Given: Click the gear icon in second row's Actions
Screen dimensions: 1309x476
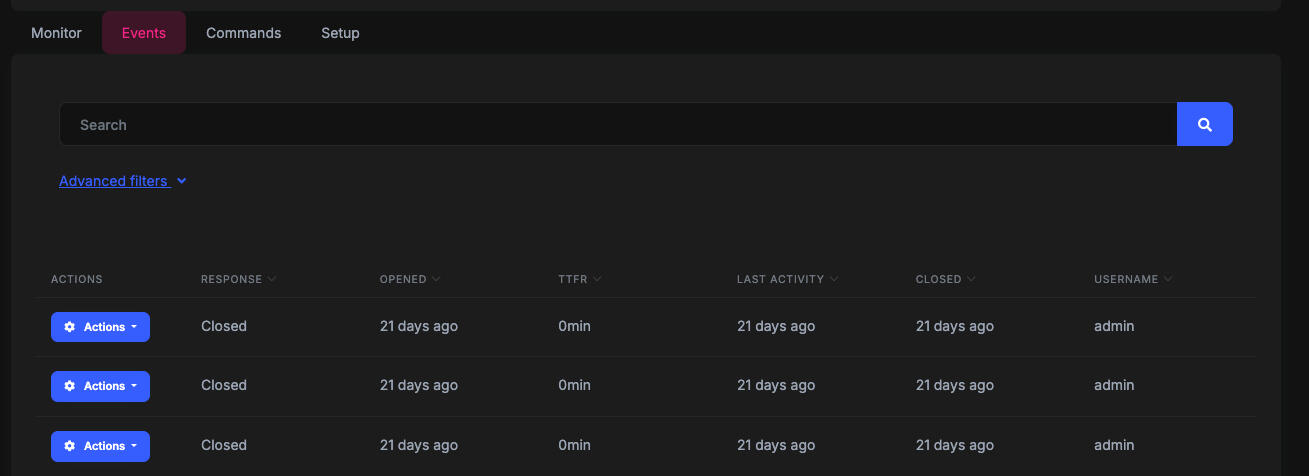Looking at the screenshot, I should tap(69, 386).
